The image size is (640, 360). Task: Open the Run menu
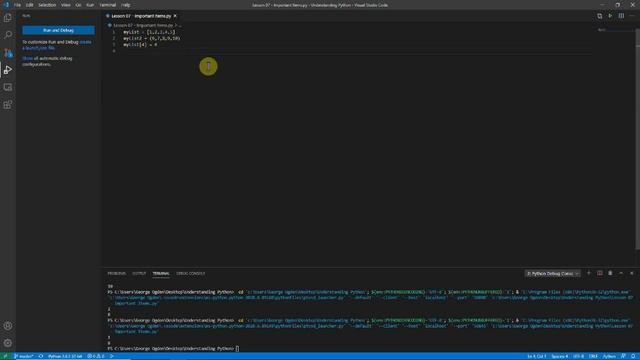90,5
